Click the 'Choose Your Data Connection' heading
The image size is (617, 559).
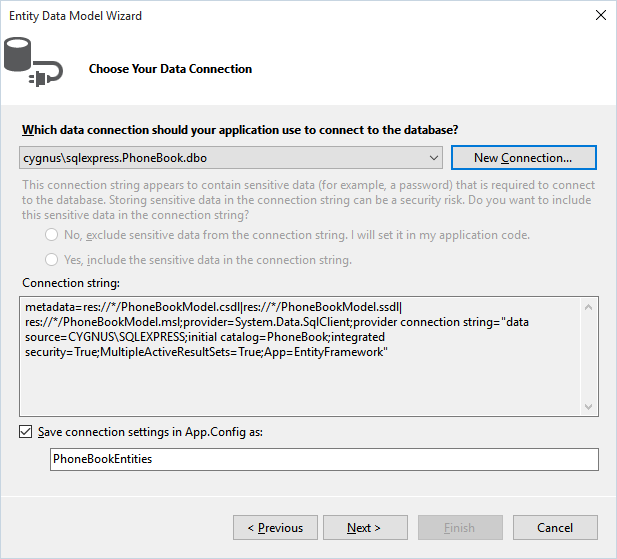(170, 69)
